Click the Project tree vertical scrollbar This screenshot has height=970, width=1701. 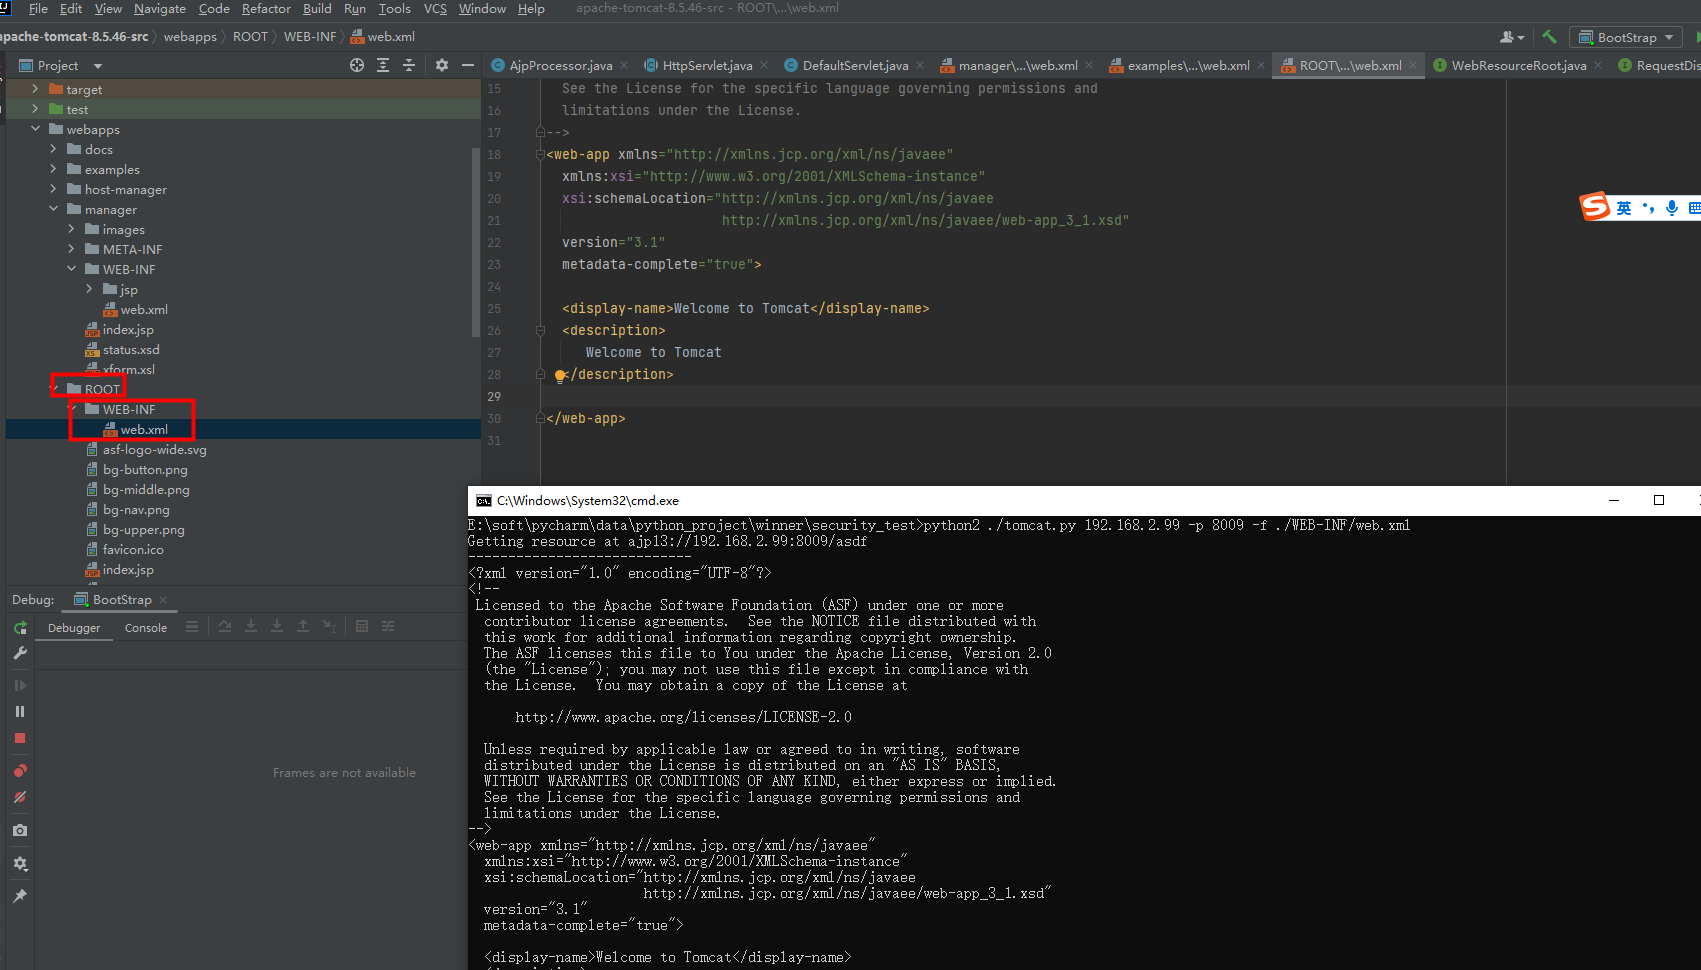[x=476, y=243]
